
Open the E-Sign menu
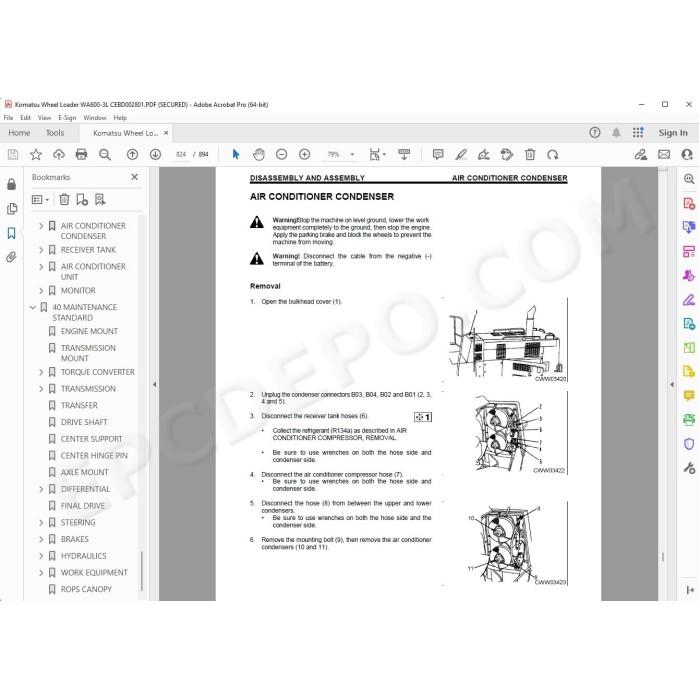pyautogui.click(x=67, y=118)
